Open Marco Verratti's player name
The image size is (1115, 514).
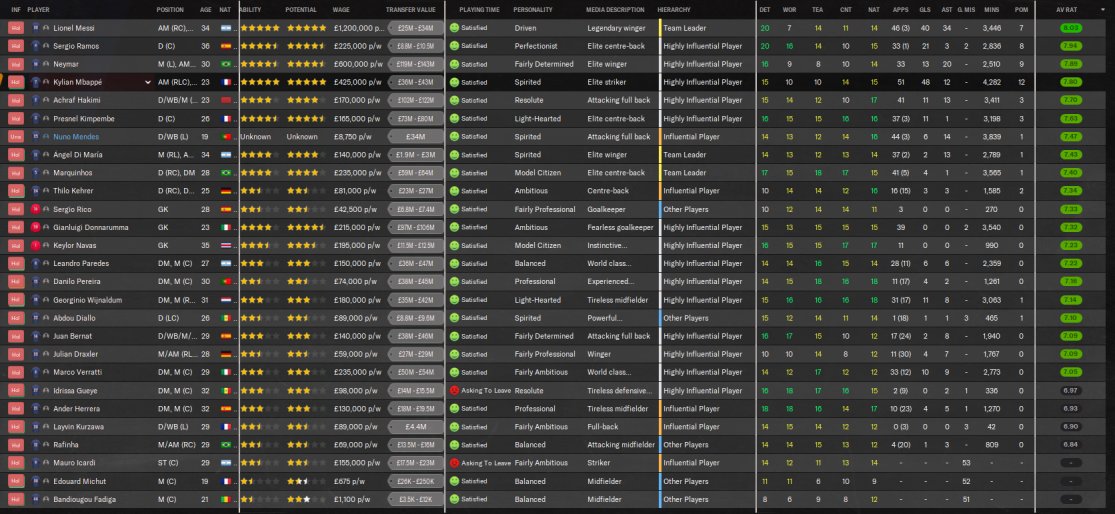pos(78,373)
